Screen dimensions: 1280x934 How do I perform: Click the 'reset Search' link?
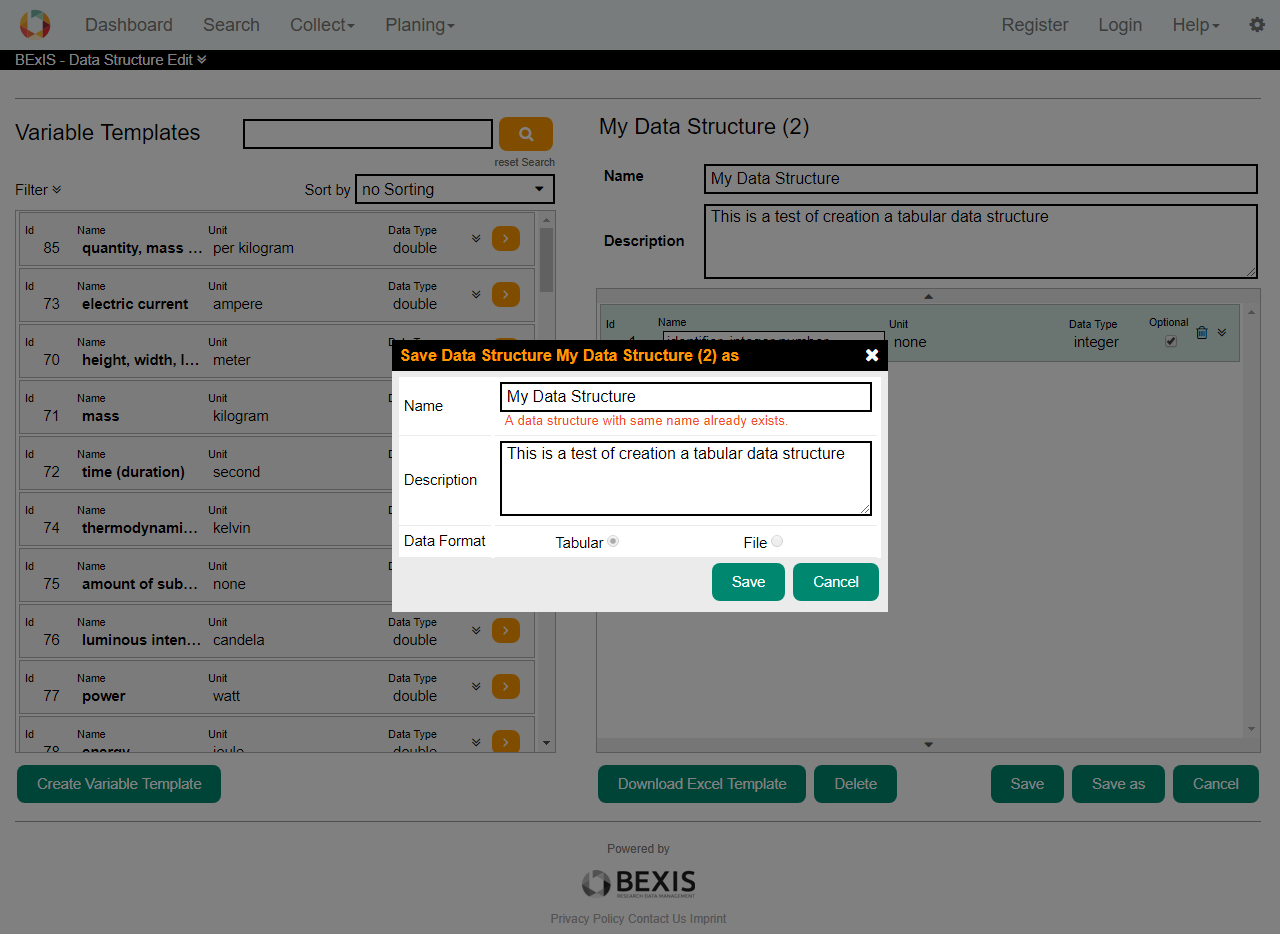(524, 162)
